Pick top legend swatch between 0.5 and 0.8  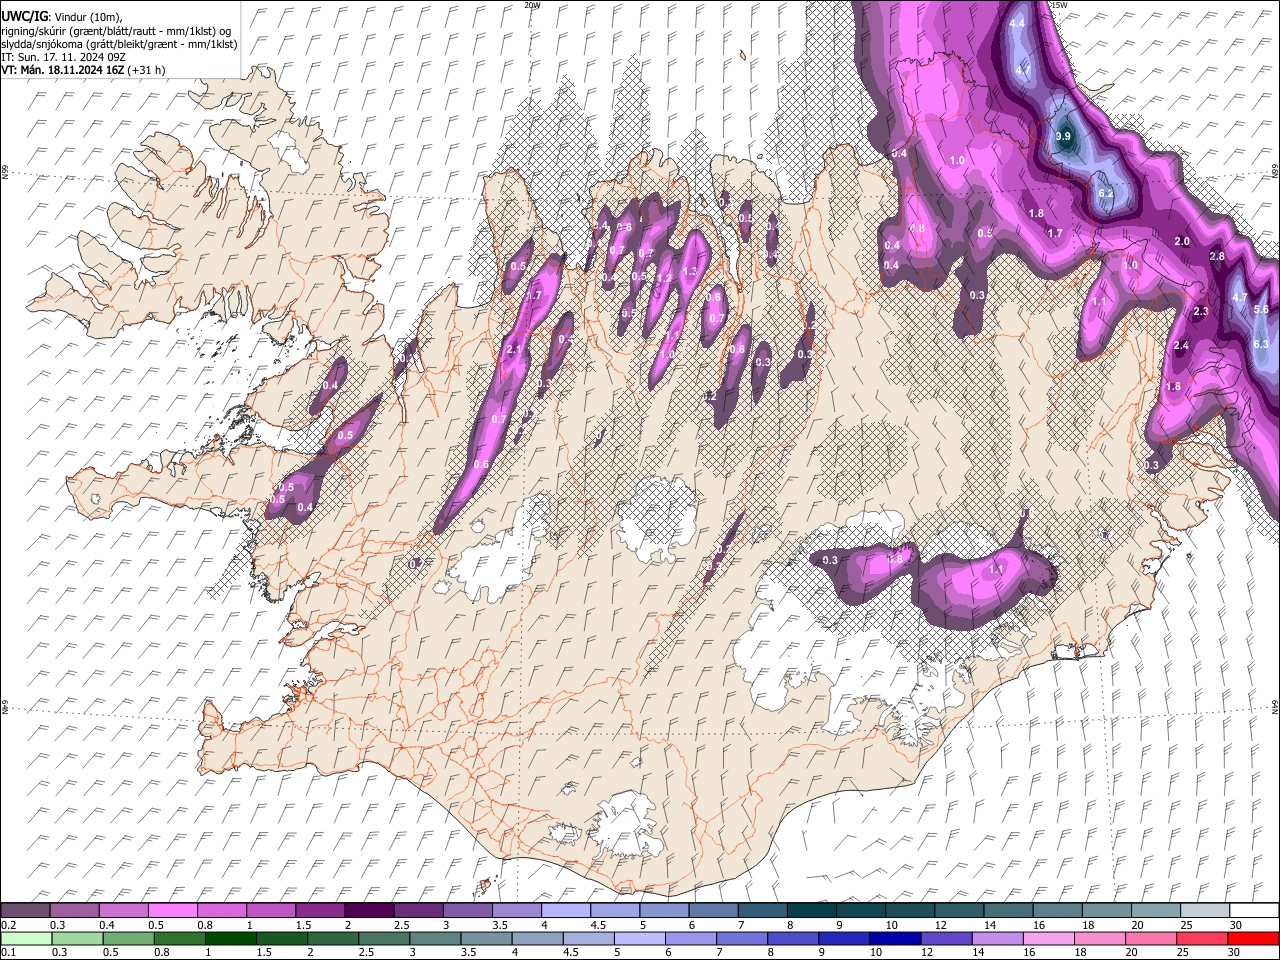(x=173, y=911)
